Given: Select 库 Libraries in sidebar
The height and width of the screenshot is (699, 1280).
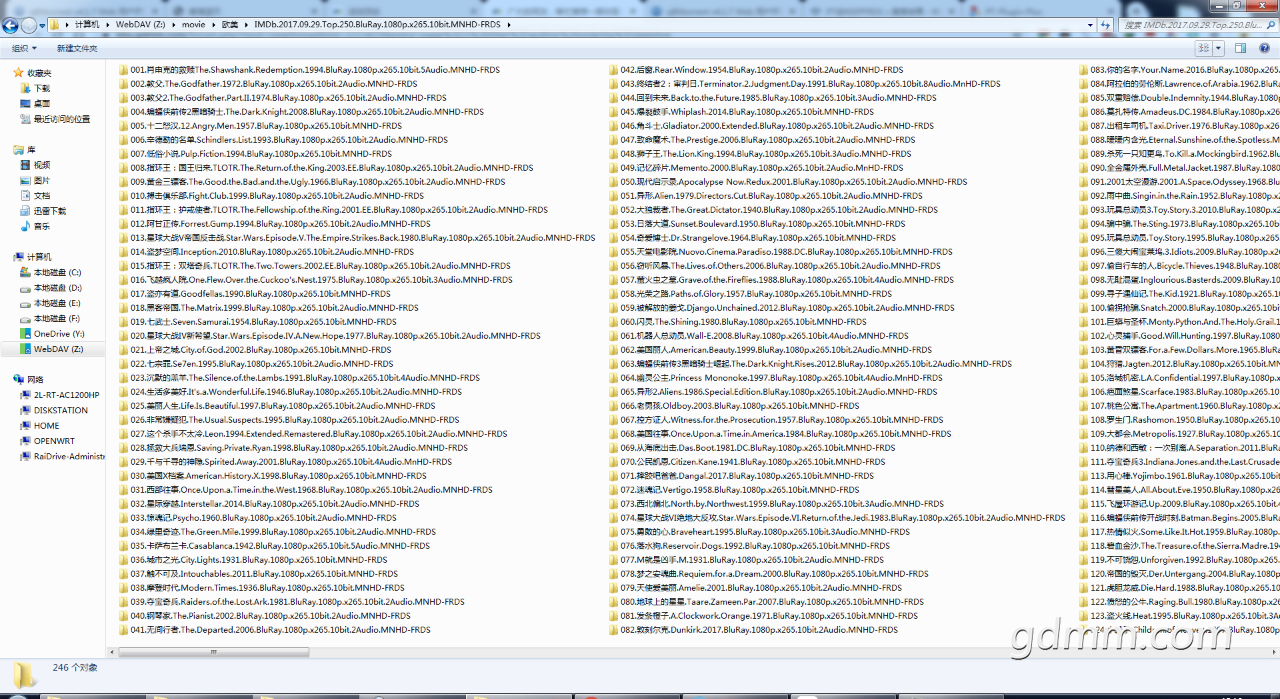Looking at the screenshot, I should pos(31,149).
